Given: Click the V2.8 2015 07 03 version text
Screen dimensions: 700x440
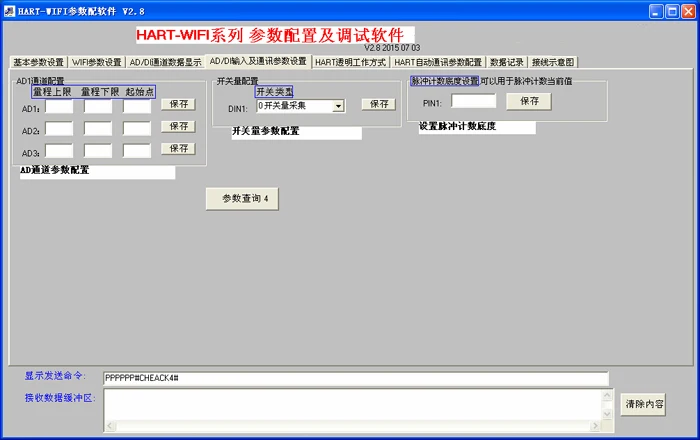Looking at the screenshot, I should [392, 48].
